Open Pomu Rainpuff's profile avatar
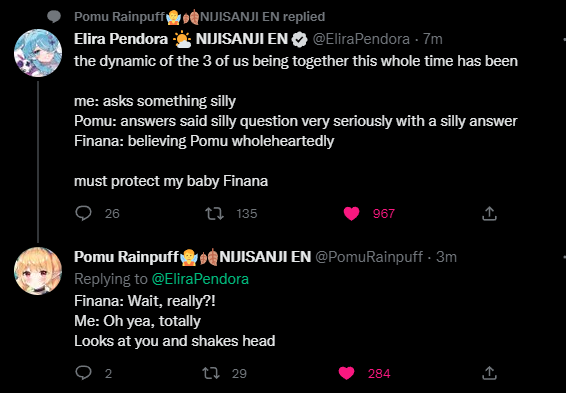Viewport: 566px width, 393px height. (38, 271)
